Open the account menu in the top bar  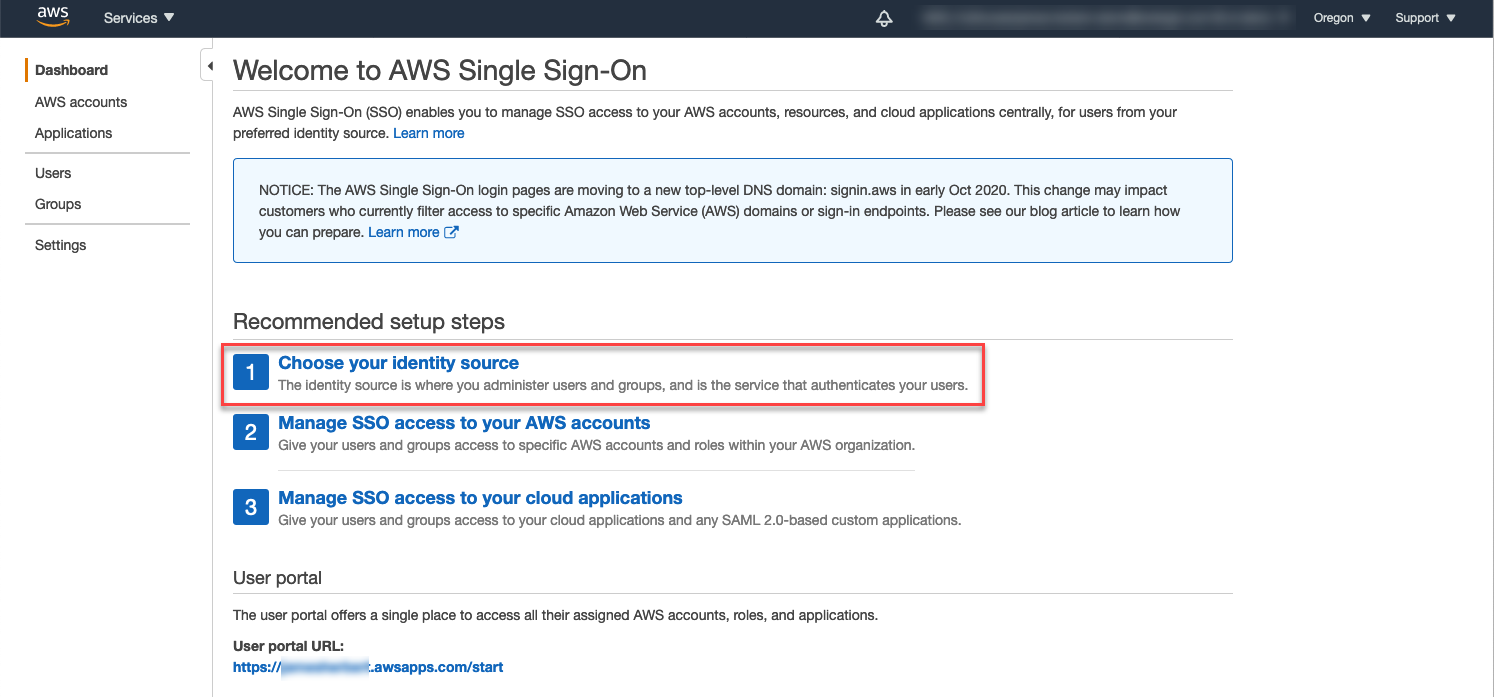coord(1105,17)
